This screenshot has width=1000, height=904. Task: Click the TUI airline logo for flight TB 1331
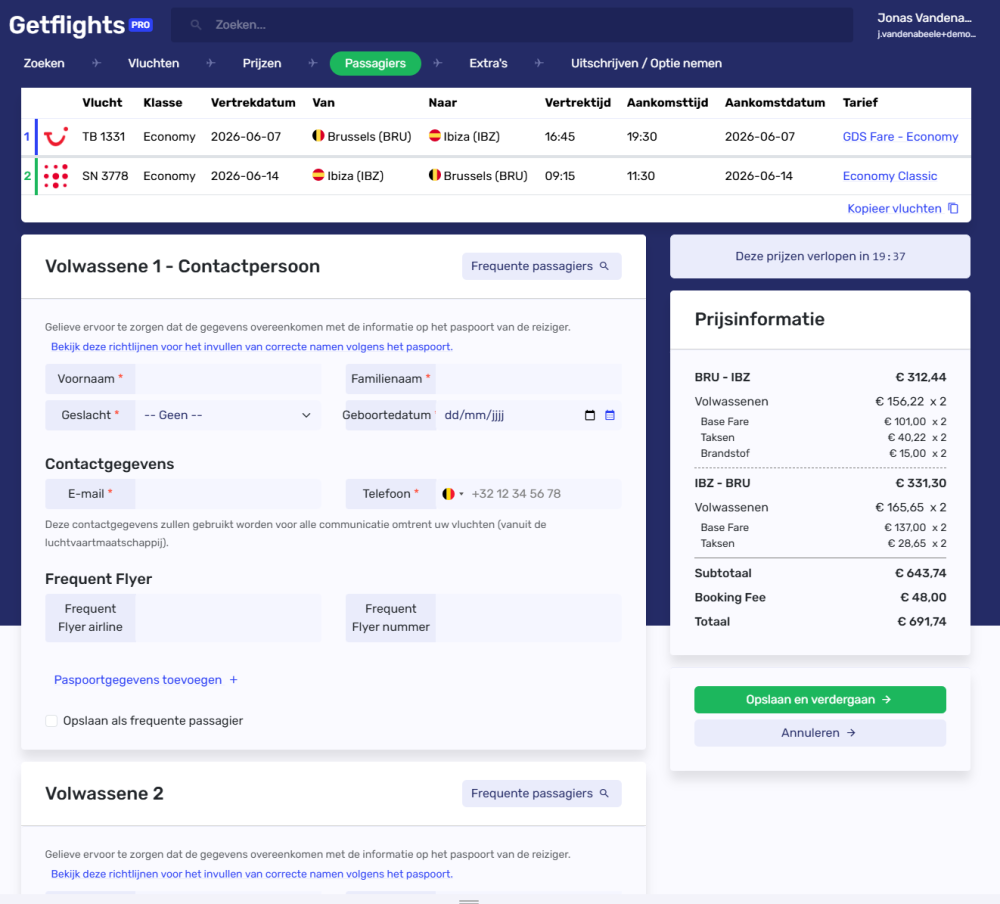[57, 136]
